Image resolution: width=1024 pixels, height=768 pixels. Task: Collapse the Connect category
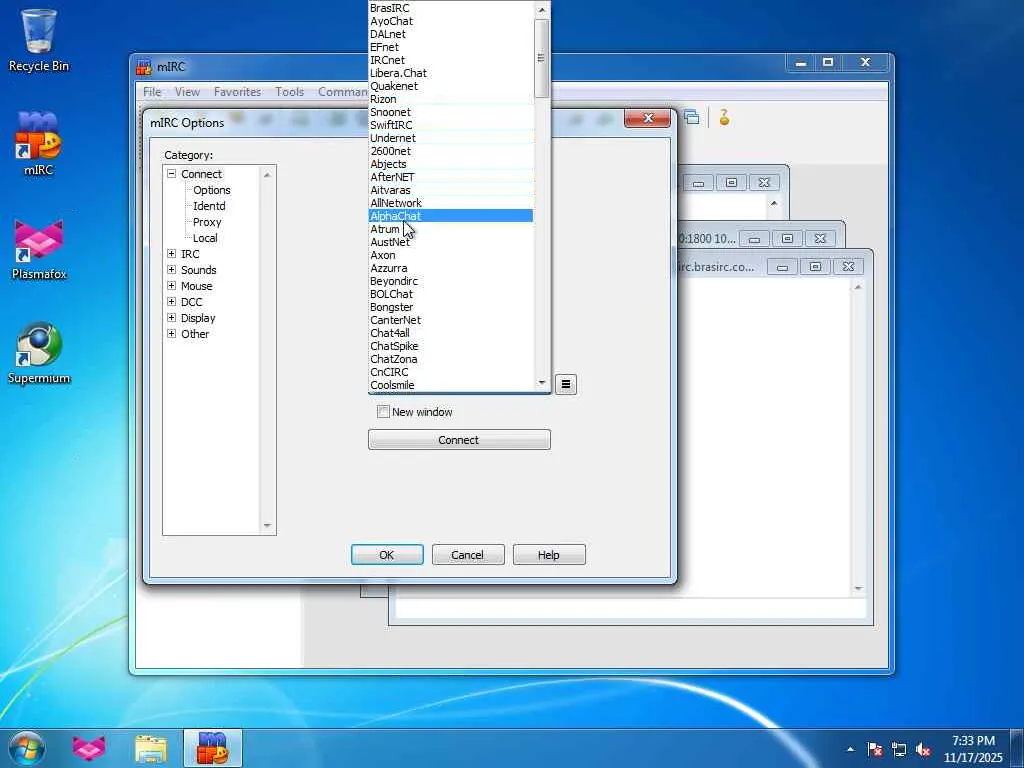[172, 174]
